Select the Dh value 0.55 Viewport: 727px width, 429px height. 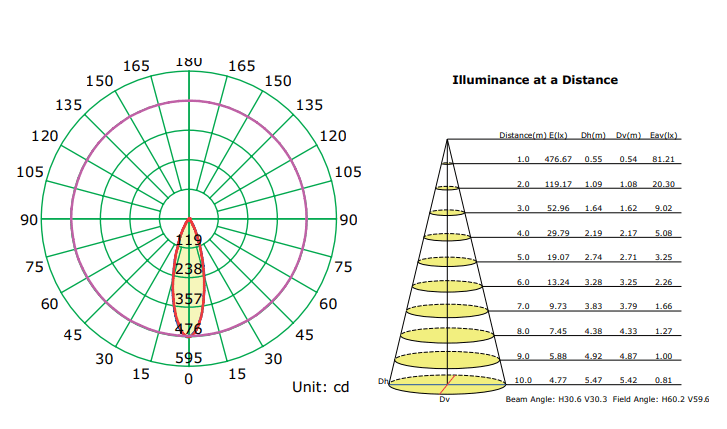593,159
